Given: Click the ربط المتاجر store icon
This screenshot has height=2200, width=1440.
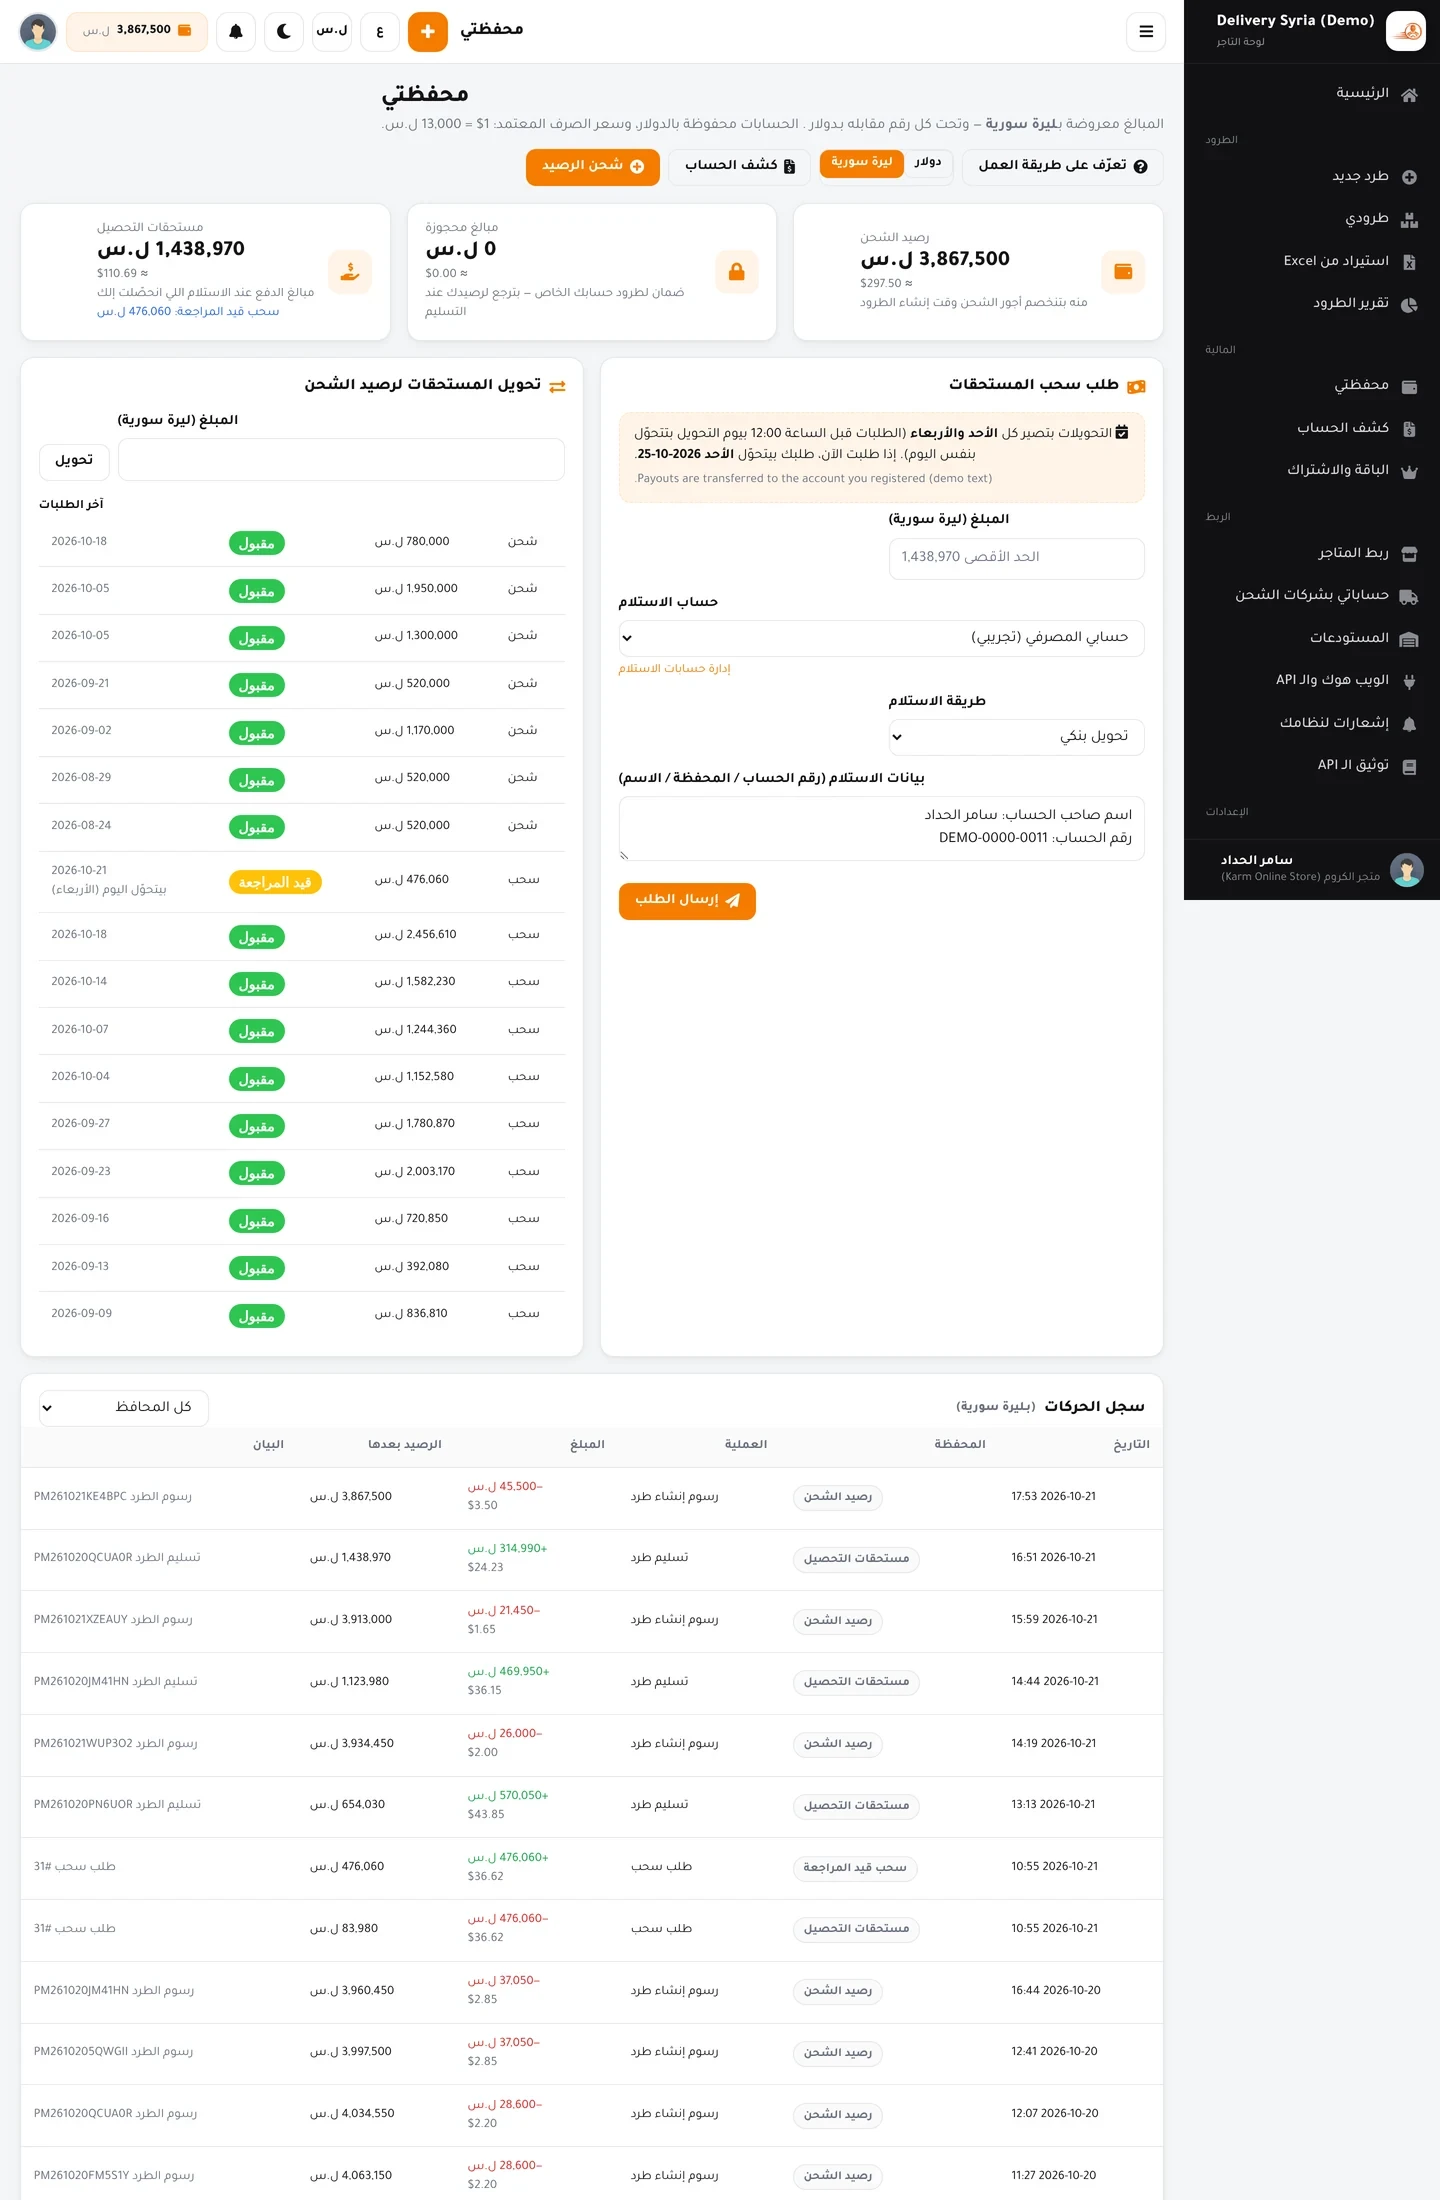Looking at the screenshot, I should pos(1409,554).
